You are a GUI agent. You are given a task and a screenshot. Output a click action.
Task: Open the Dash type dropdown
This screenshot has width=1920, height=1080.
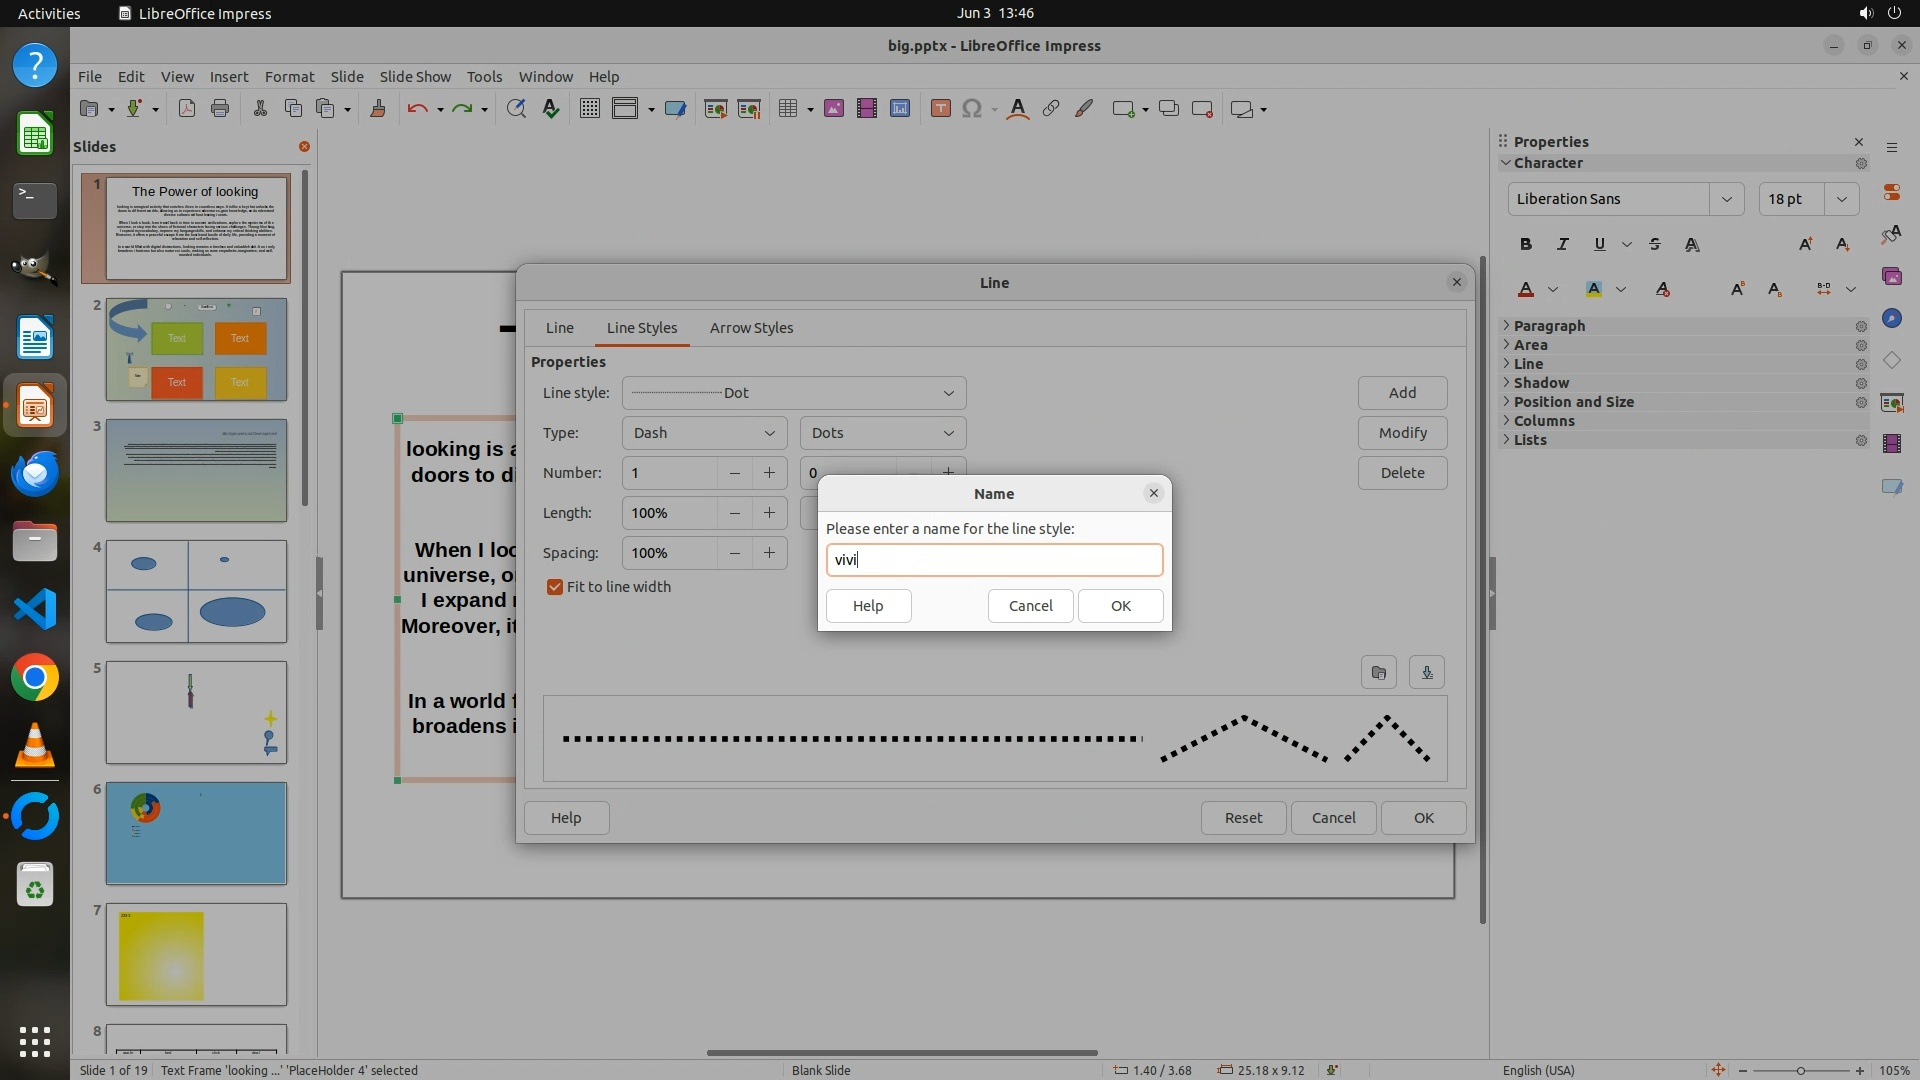coord(703,433)
